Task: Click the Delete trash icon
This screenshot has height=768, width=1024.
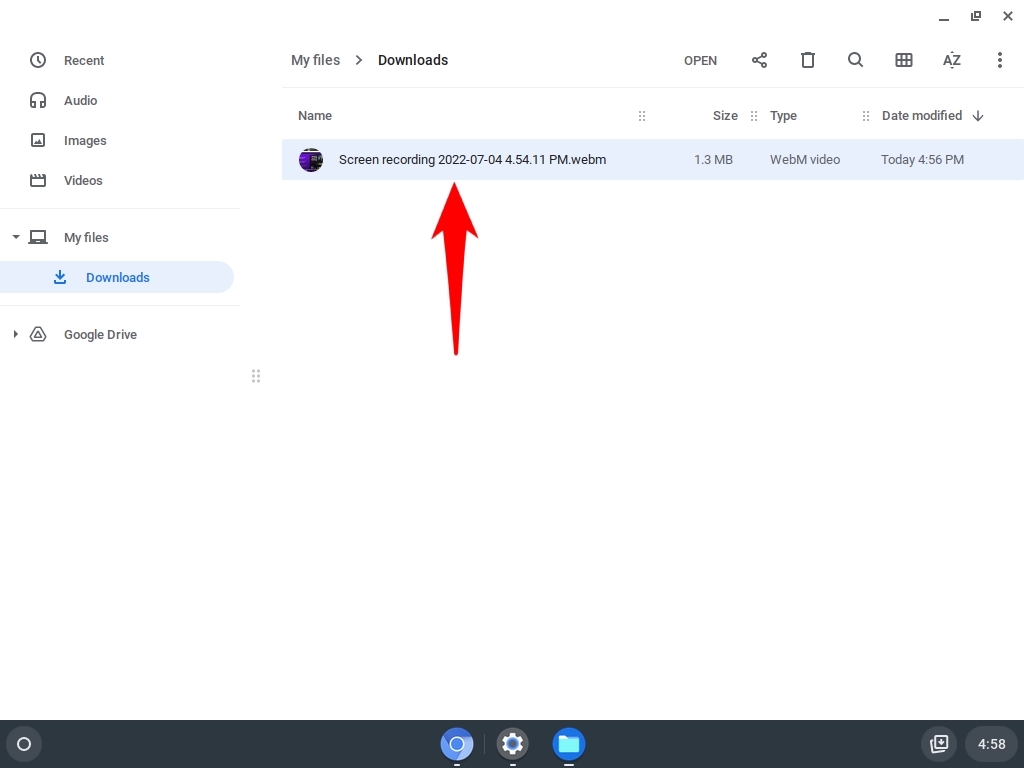Action: click(807, 60)
